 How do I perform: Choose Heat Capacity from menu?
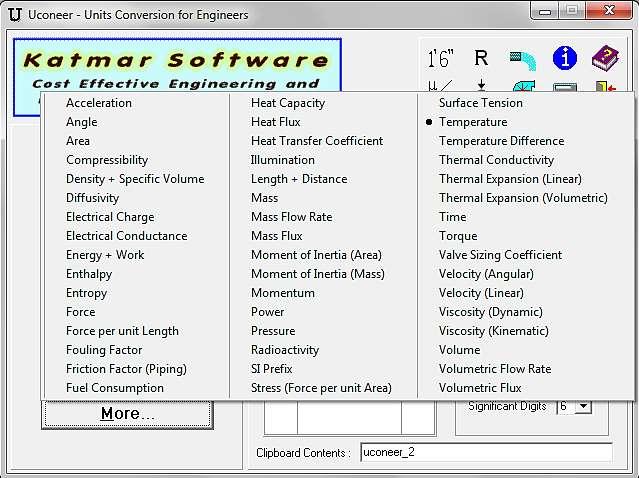[288, 103]
